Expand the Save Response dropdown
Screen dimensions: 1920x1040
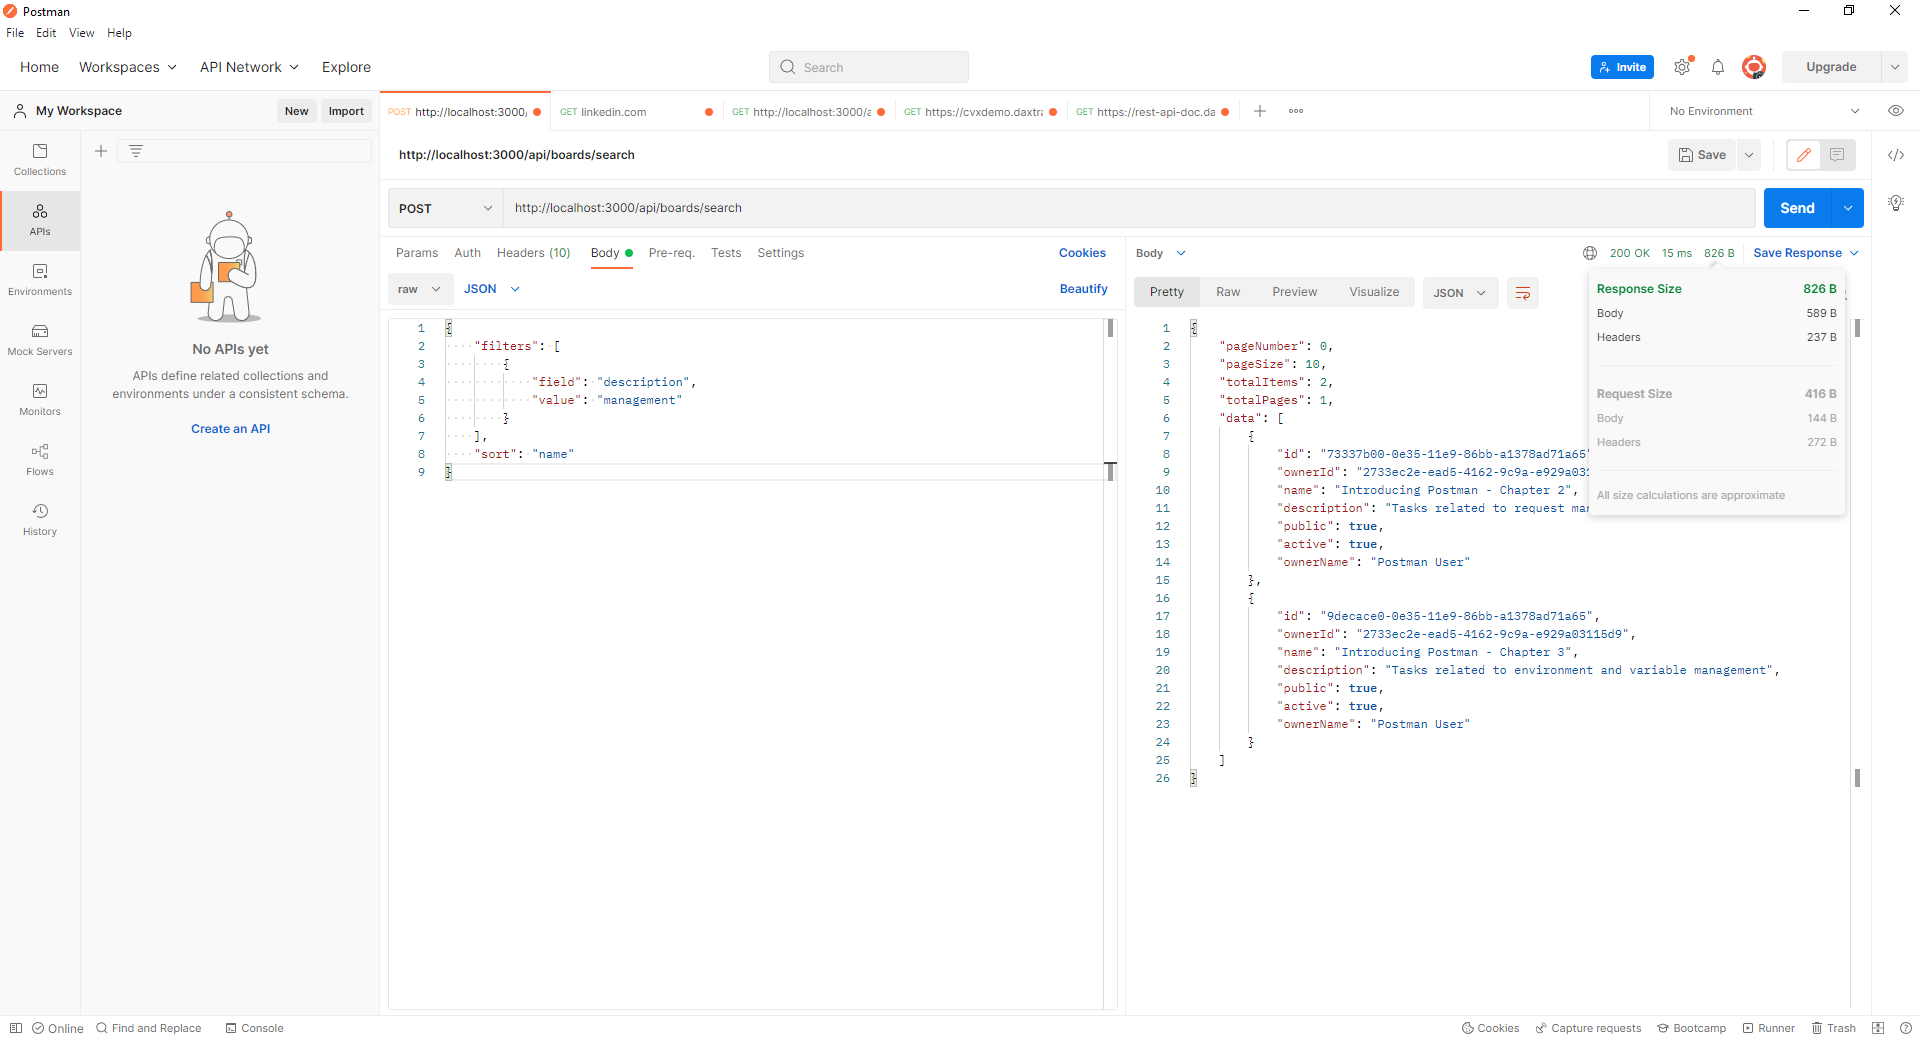(1854, 253)
